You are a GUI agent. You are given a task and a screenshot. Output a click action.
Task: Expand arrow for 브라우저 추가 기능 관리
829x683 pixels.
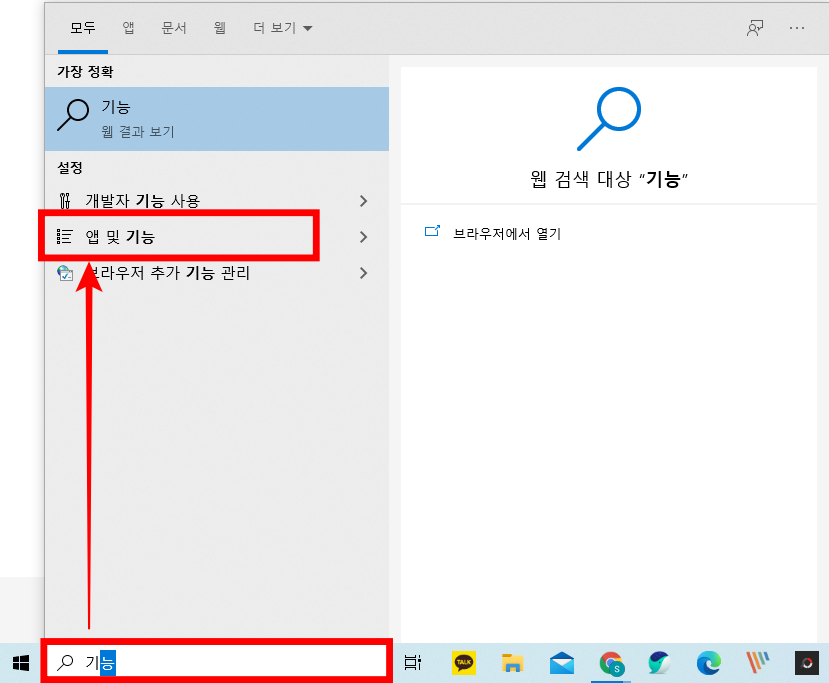[x=363, y=273]
